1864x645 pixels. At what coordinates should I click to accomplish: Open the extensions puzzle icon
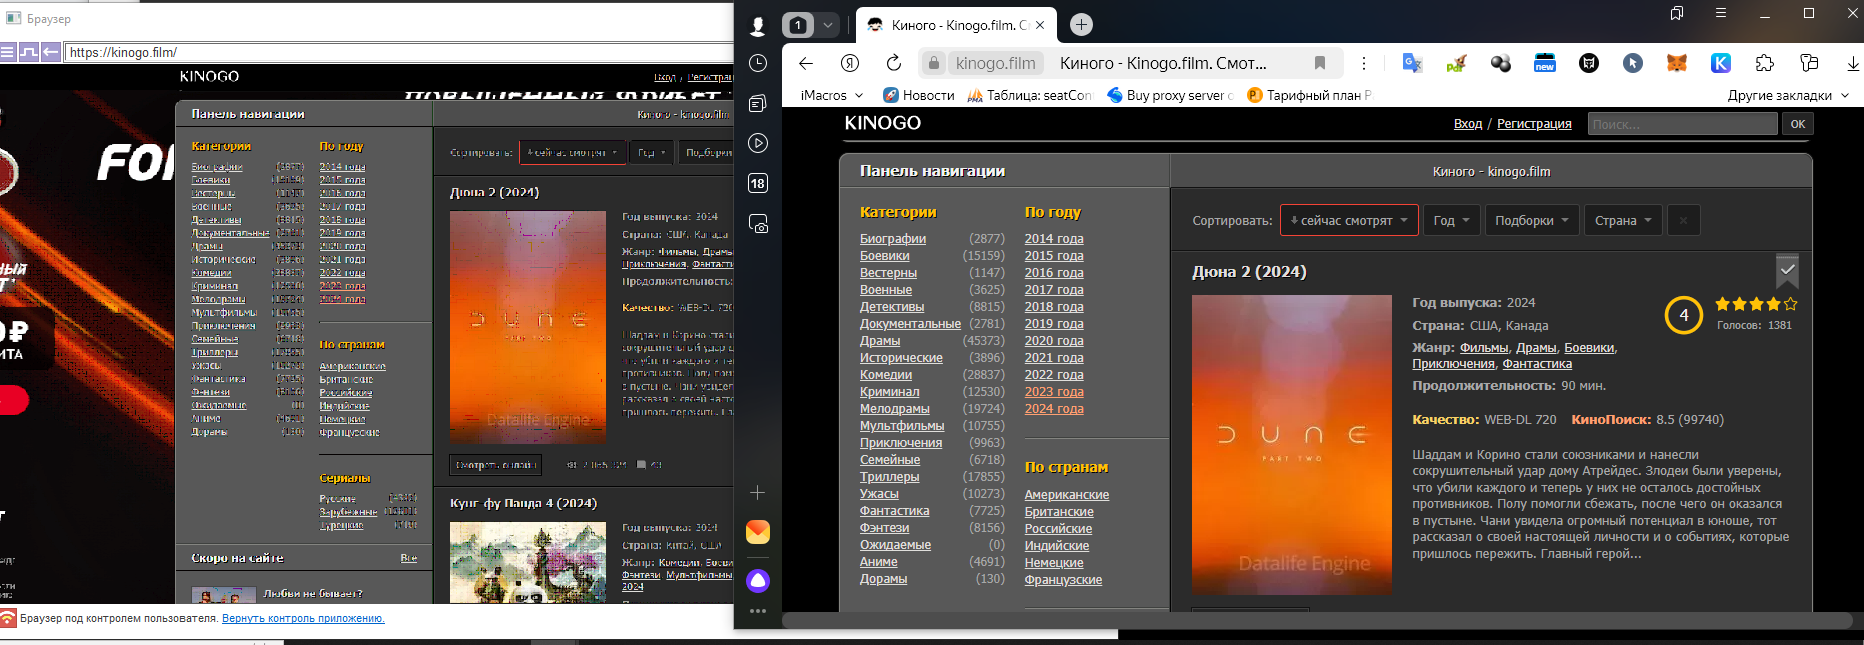[1765, 63]
